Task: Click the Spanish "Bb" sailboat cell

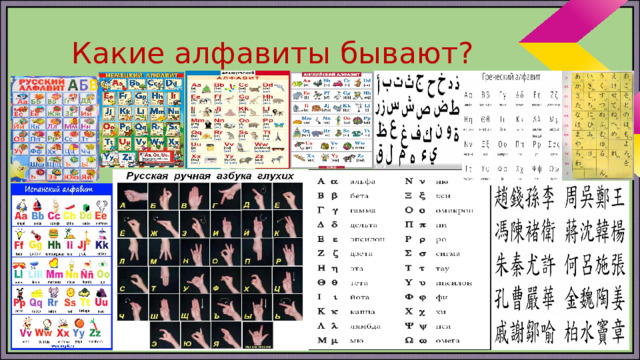Action: point(37,212)
